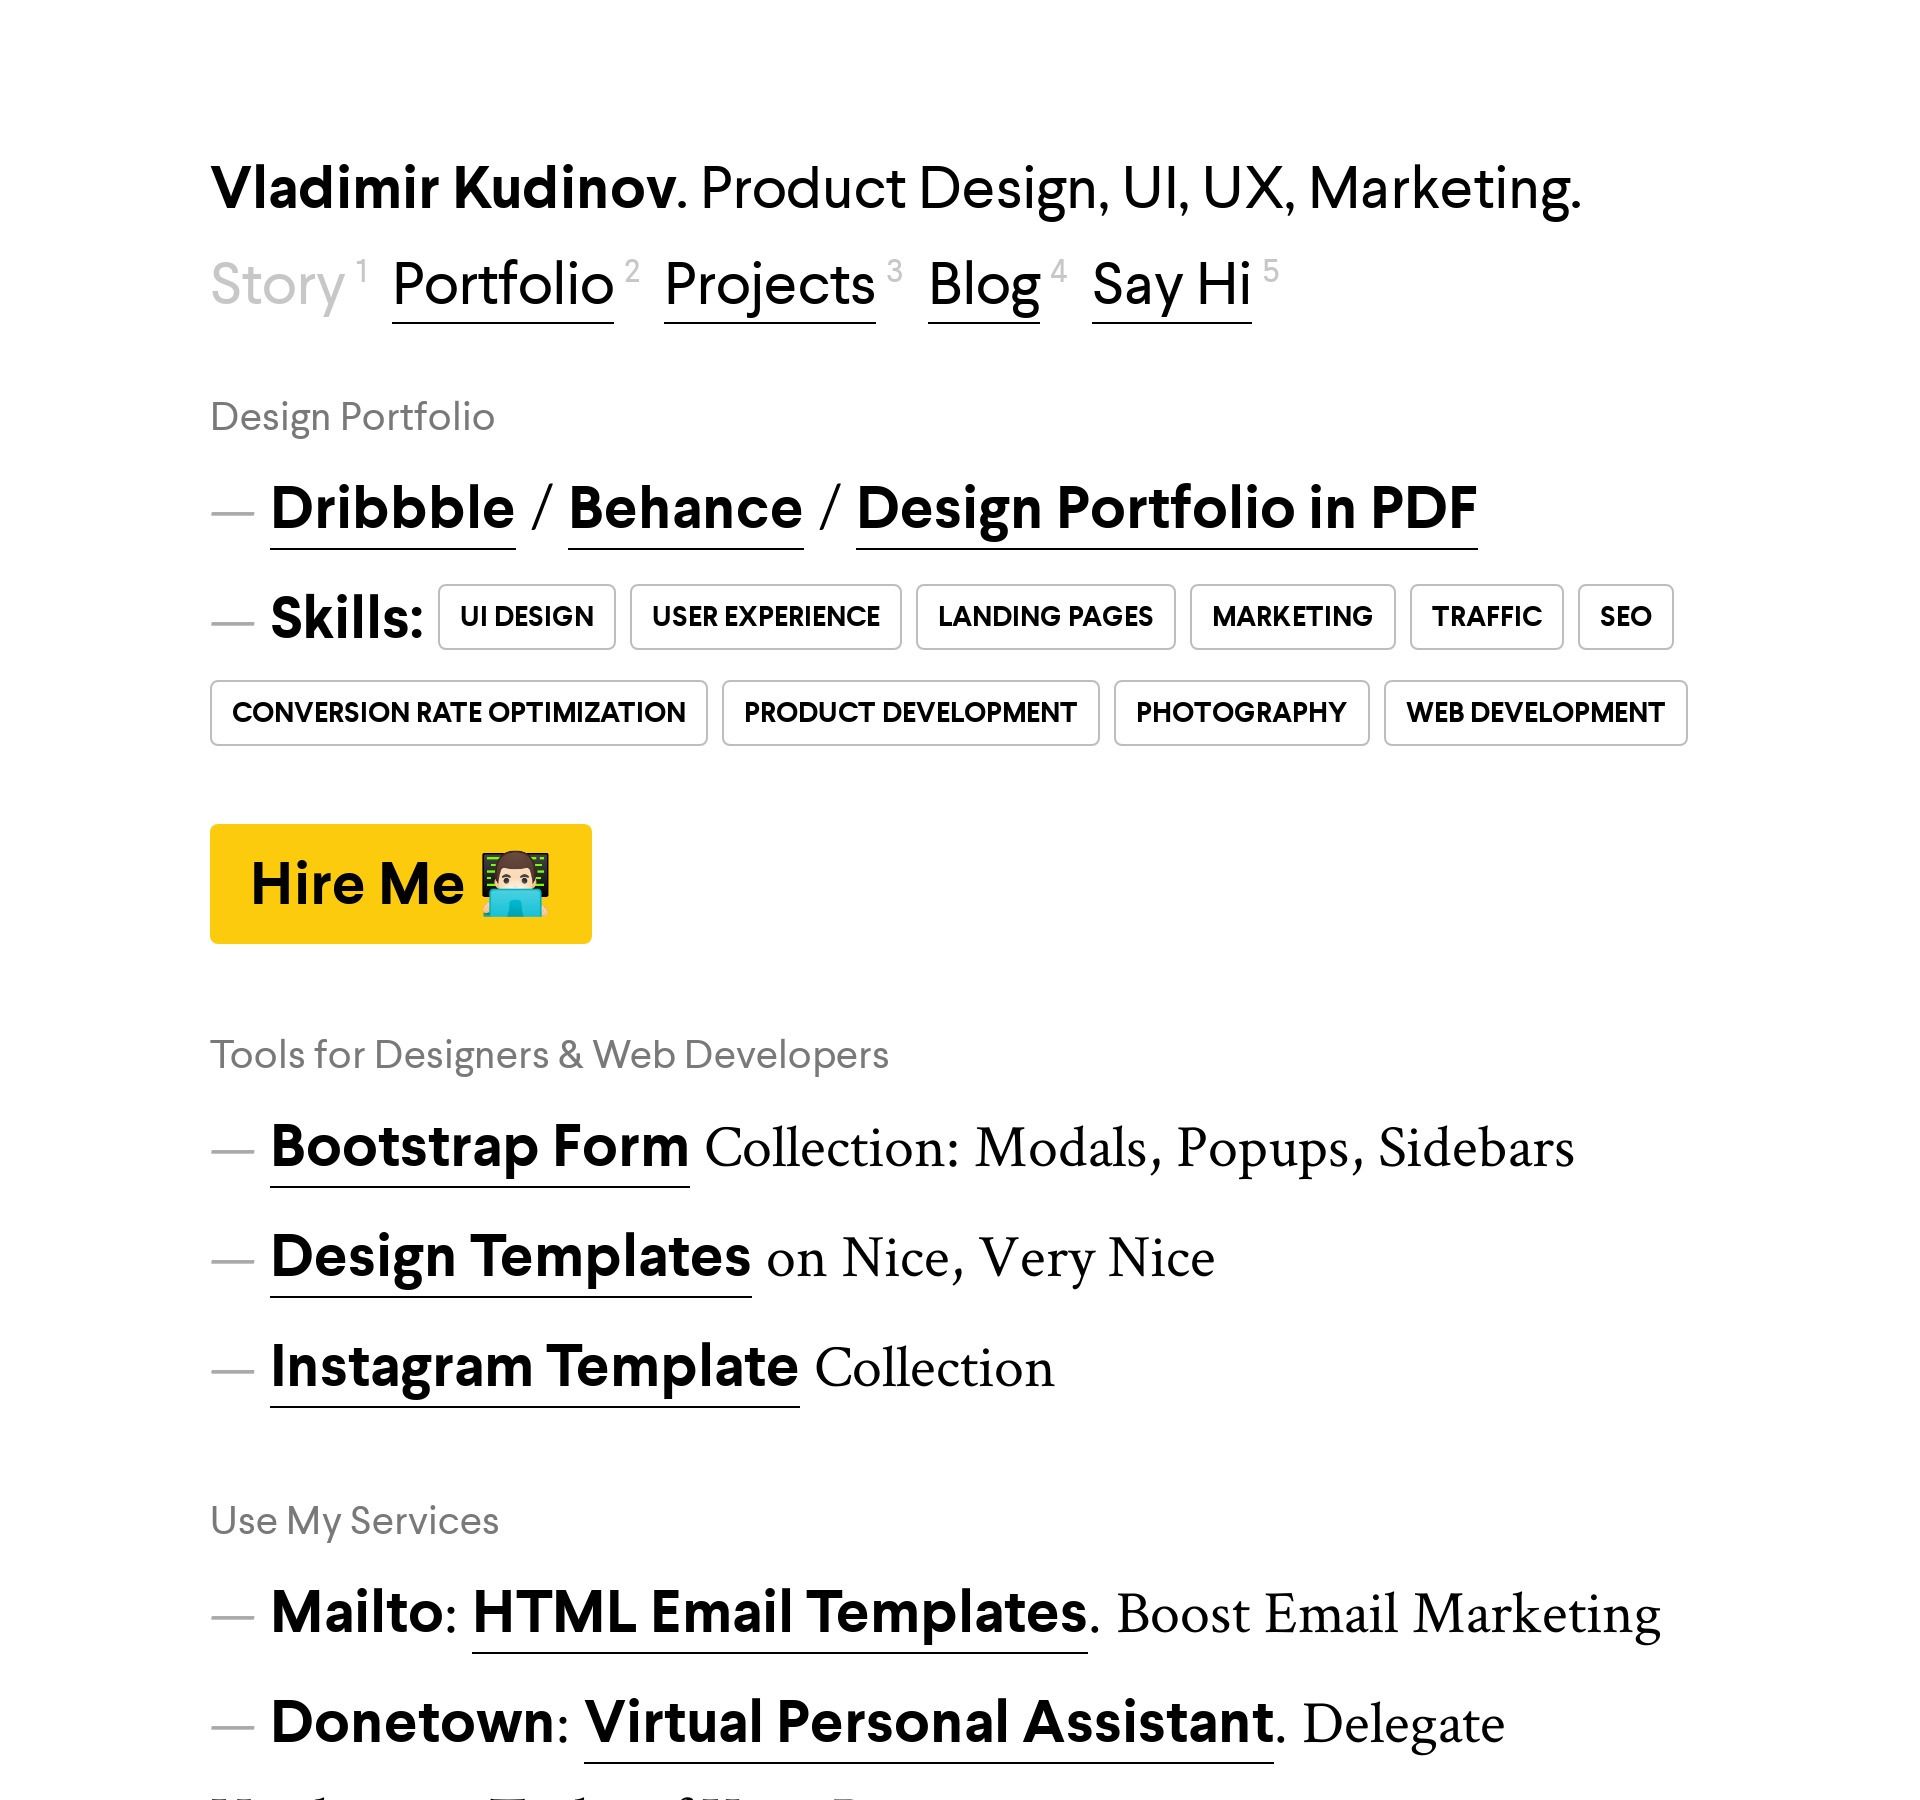Visit the HTML Email Templates link

coord(779,1613)
